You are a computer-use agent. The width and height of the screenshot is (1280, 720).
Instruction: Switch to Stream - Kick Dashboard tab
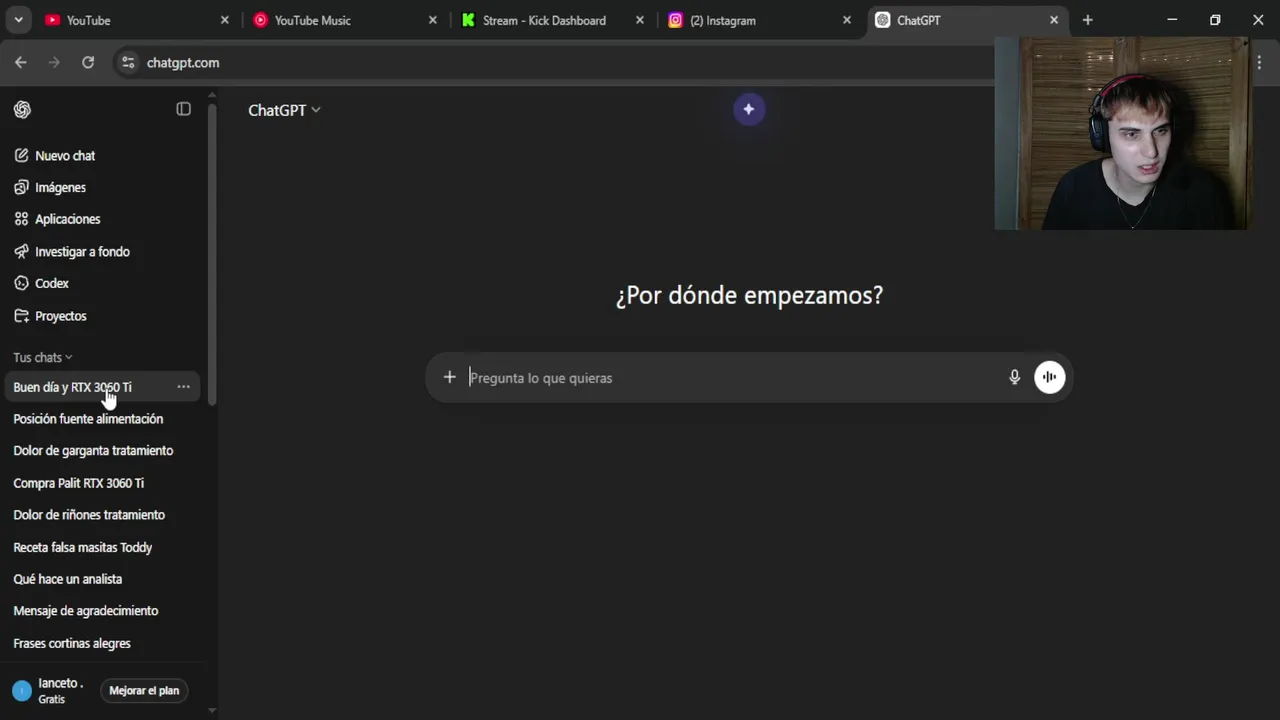(x=553, y=20)
